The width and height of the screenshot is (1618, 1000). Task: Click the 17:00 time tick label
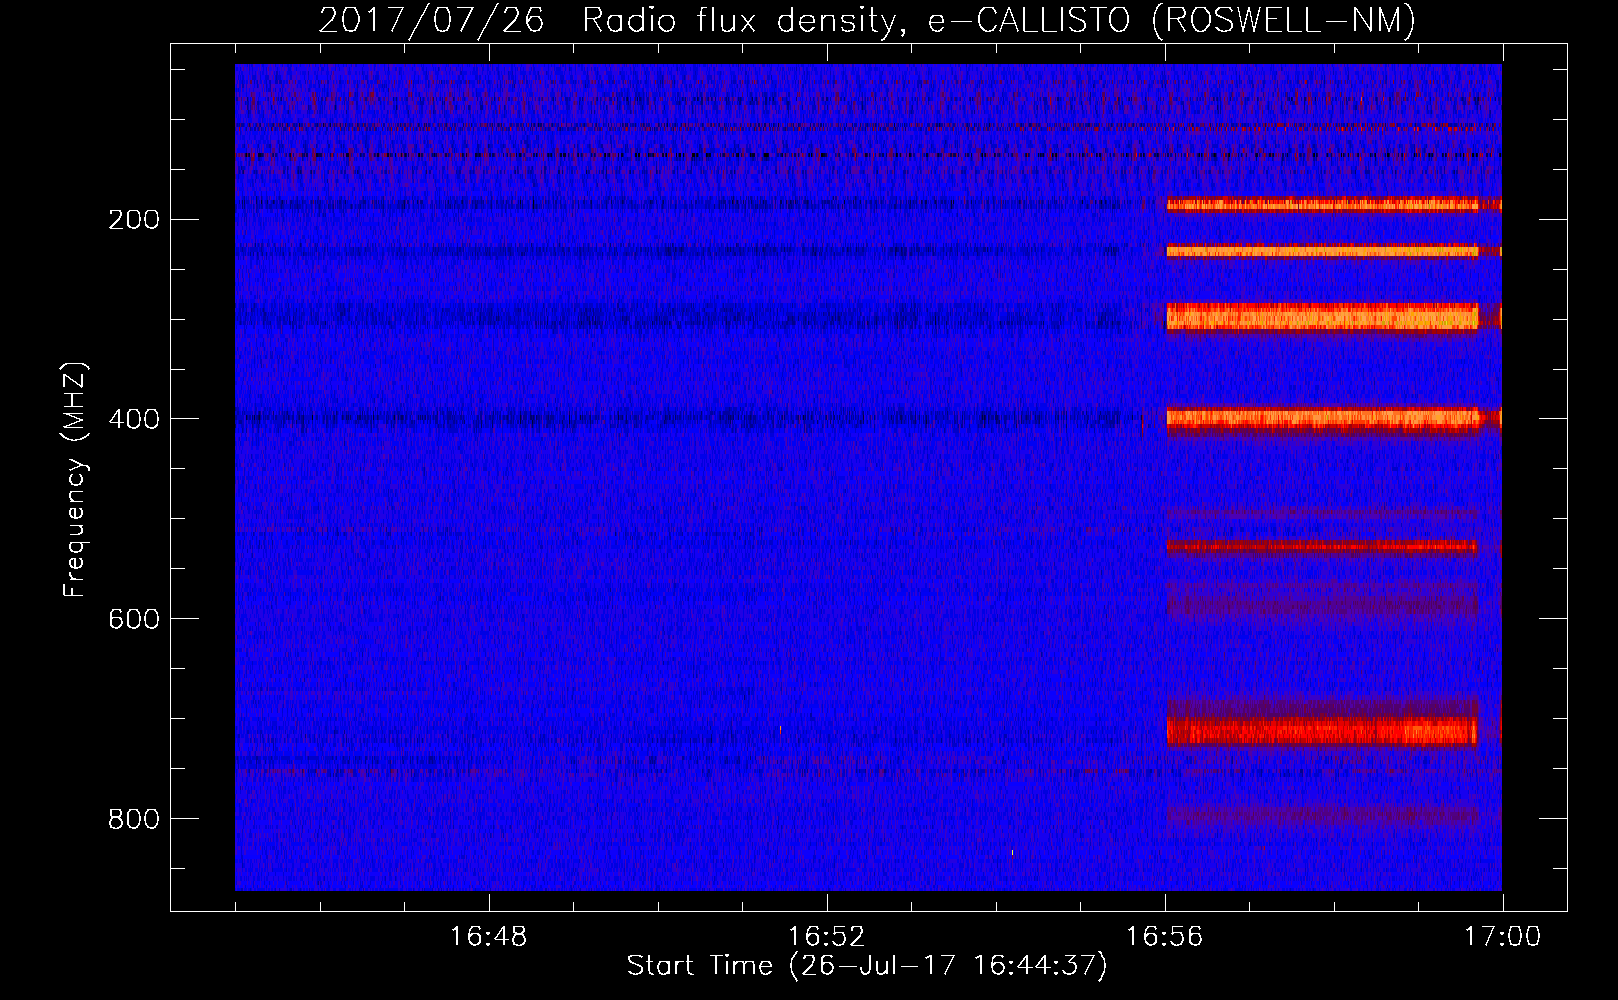[x=1502, y=937]
